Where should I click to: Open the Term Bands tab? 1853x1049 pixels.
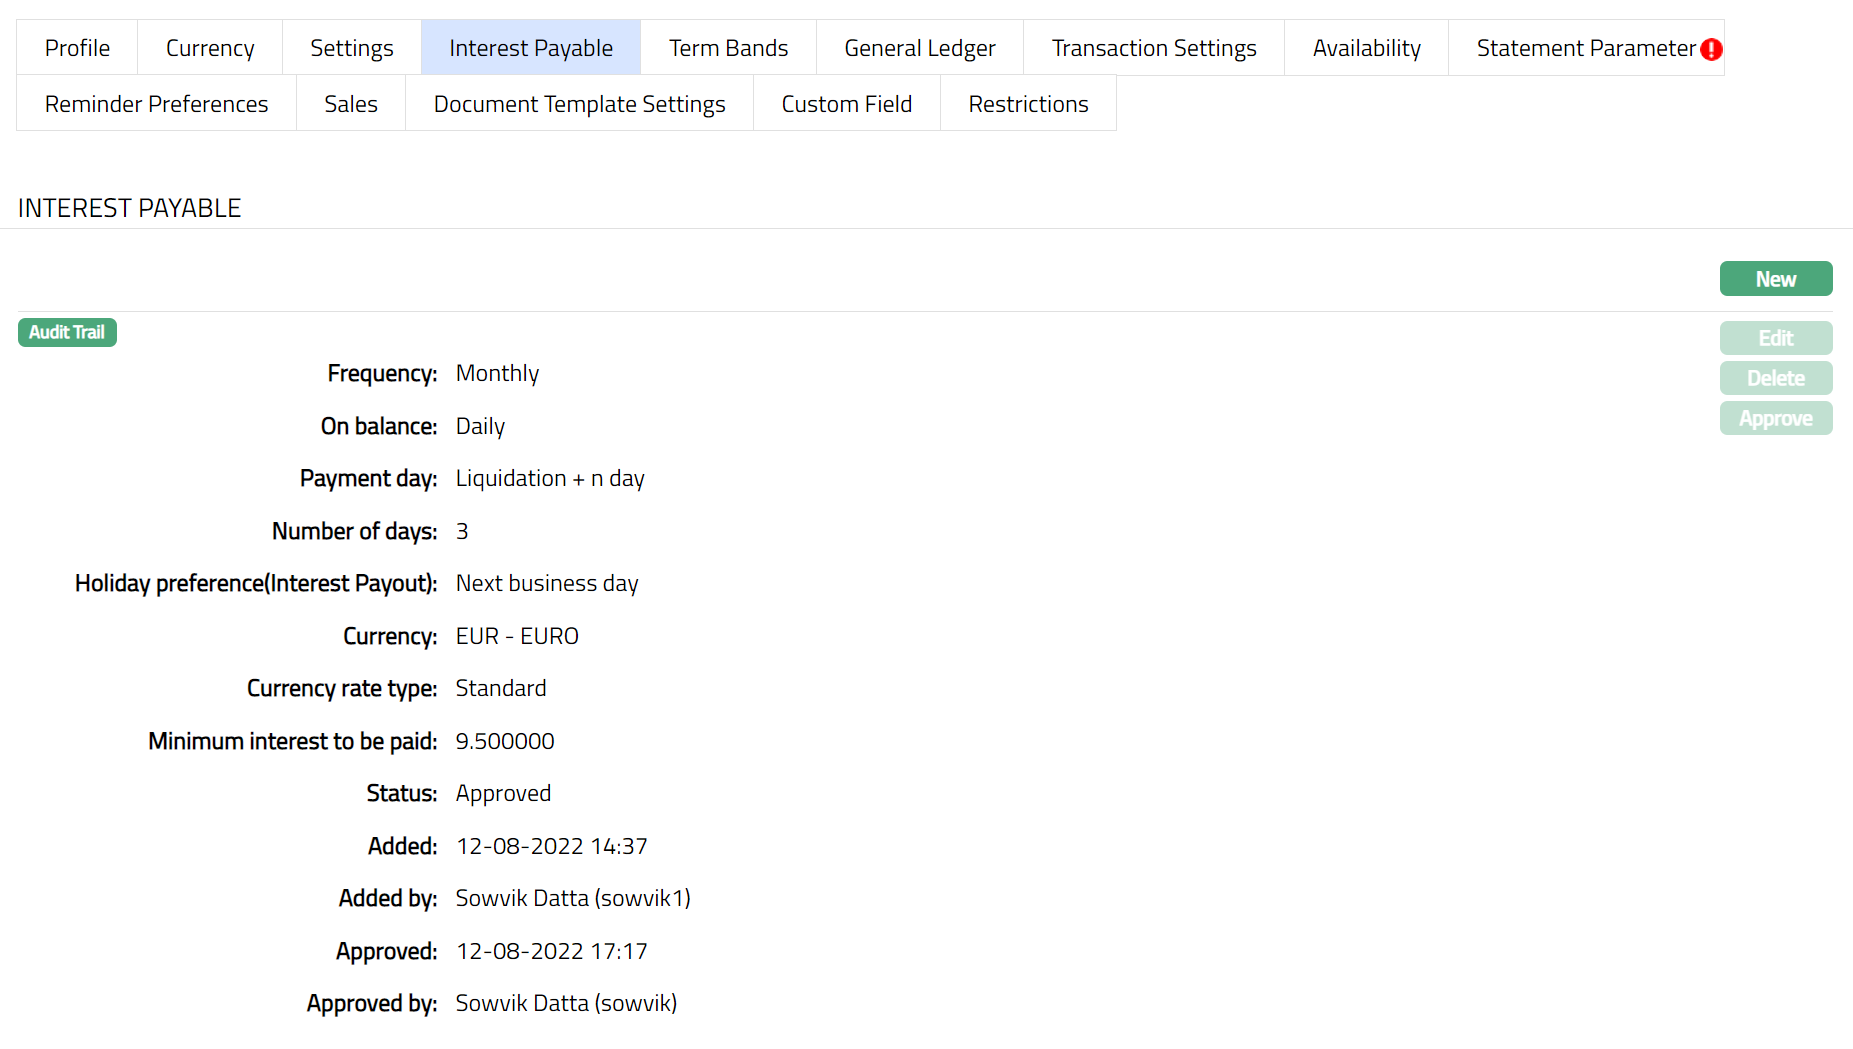(x=728, y=48)
